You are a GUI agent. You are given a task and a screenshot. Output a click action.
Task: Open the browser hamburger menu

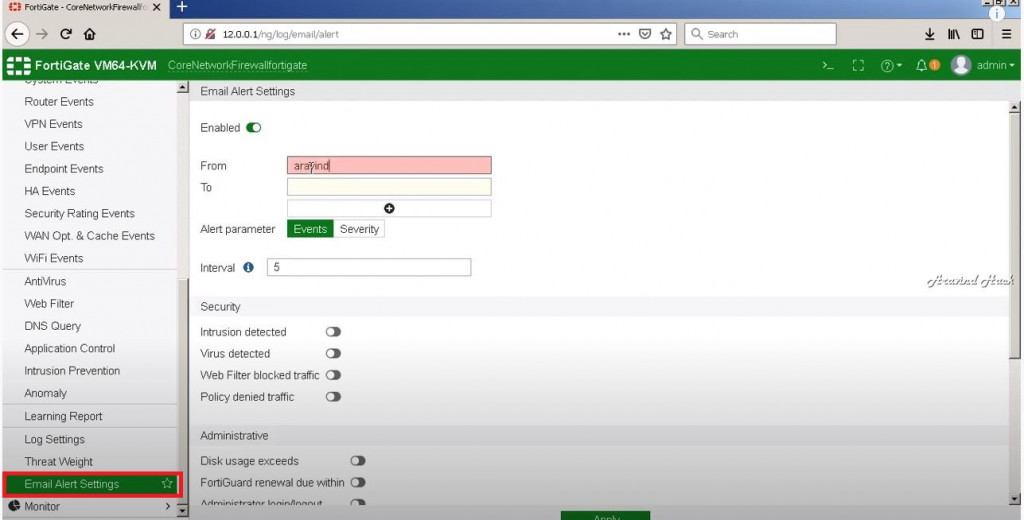1006,34
